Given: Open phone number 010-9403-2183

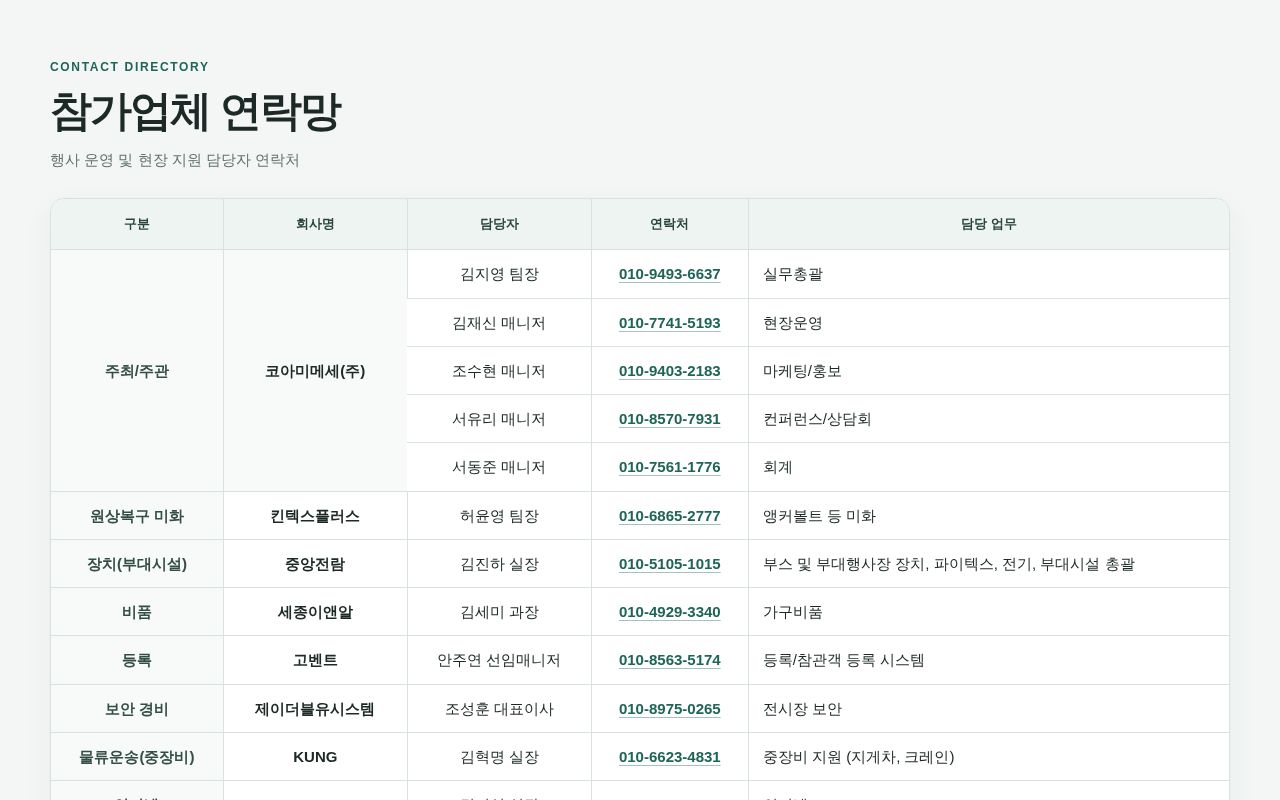Looking at the screenshot, I should point(669,371).
